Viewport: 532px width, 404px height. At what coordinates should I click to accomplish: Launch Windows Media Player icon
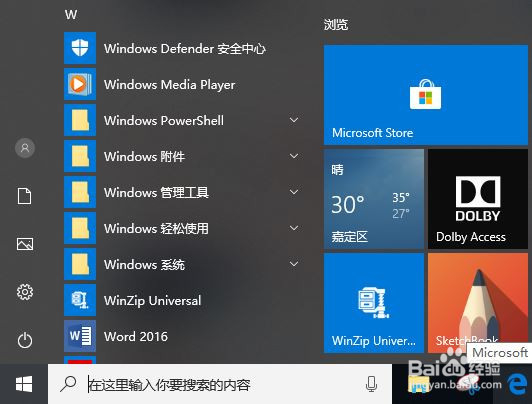point(80,84)
